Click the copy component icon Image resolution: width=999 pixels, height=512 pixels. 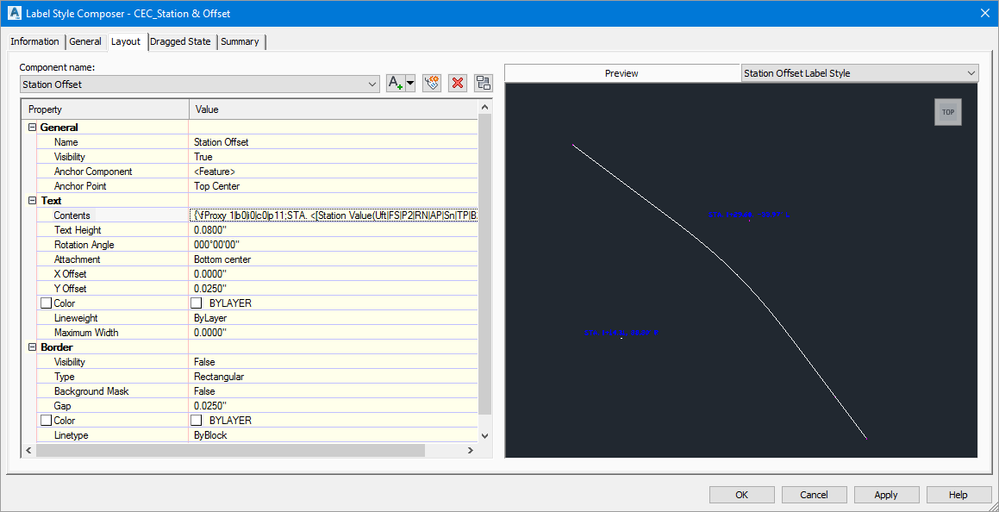[x=432, y=83]
